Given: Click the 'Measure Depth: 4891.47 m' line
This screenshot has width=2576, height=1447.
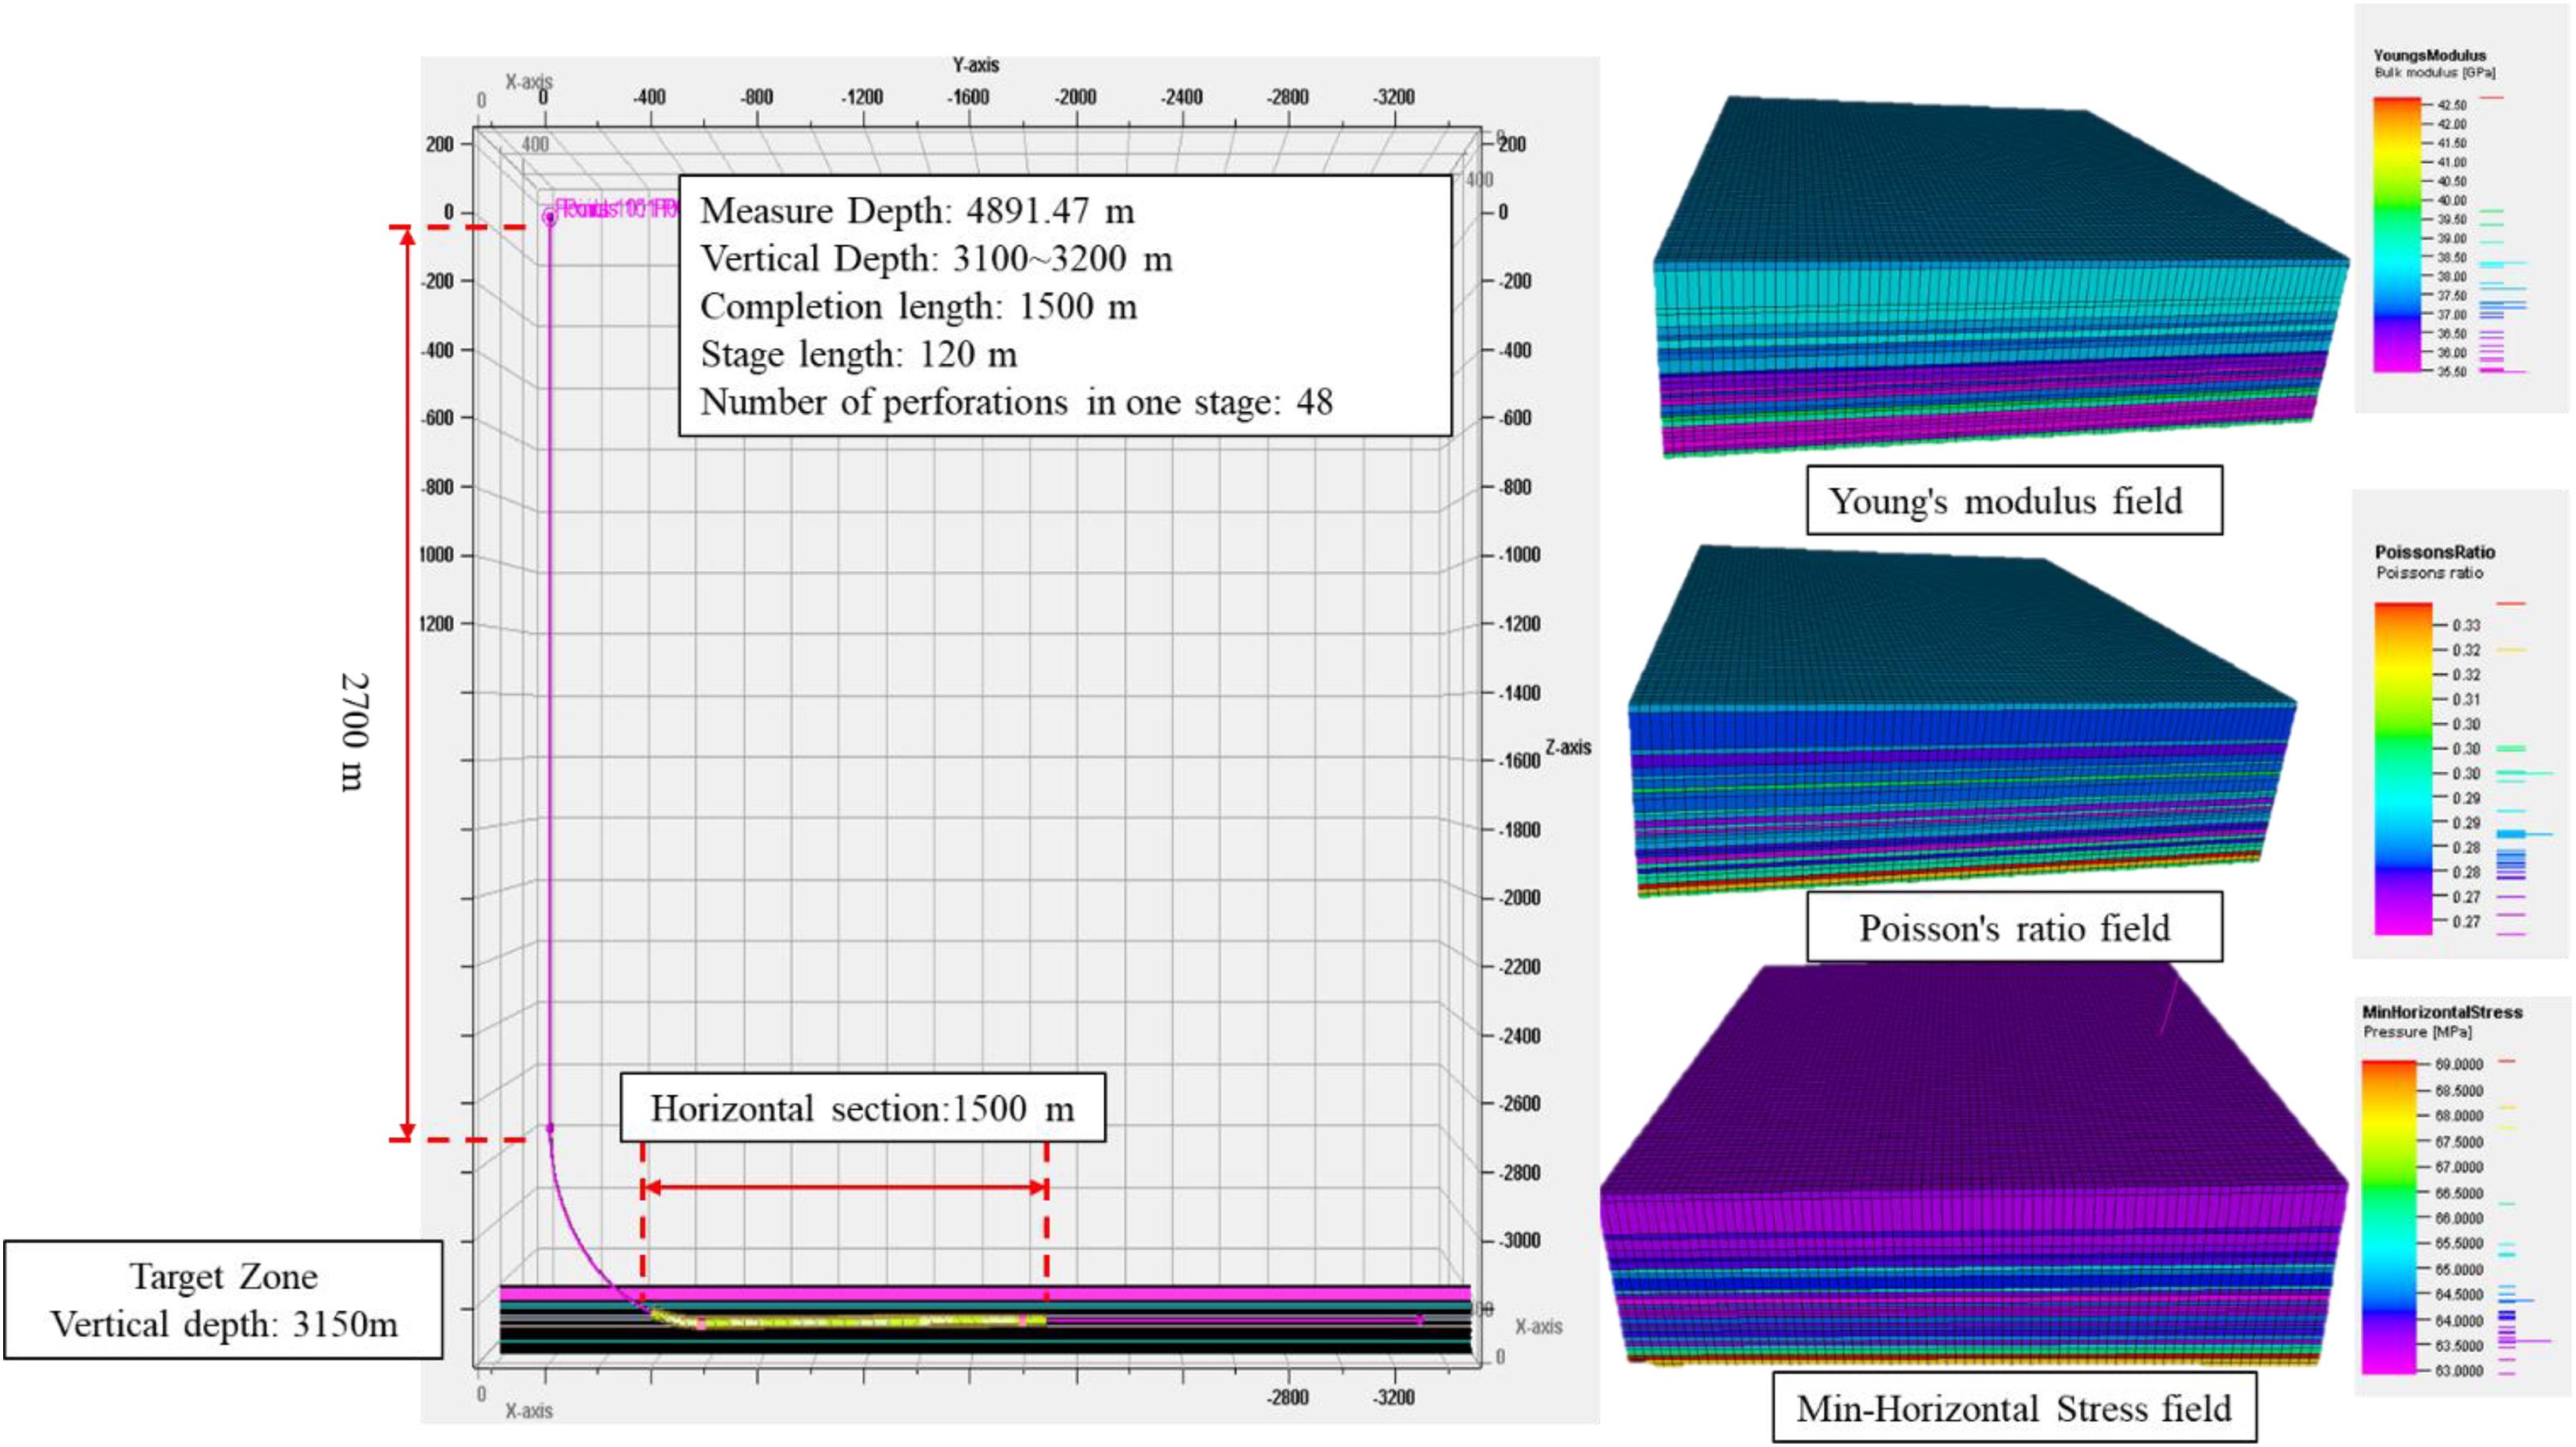Looking at the screenshot, I should [917, 211].
